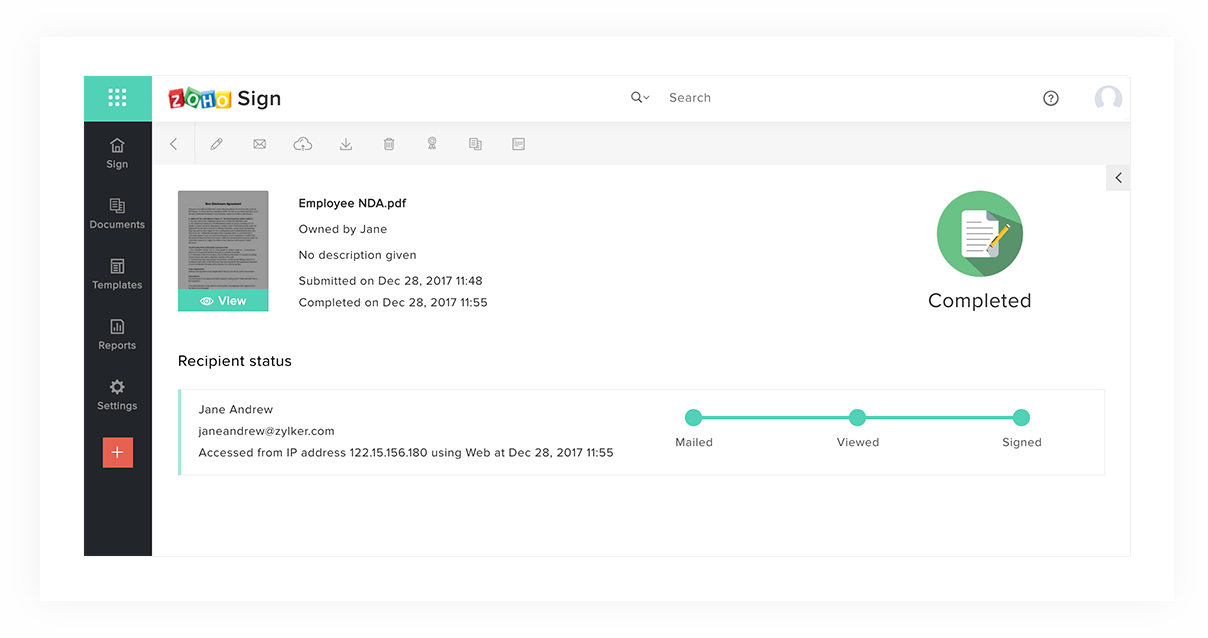Open Settings in sidebar
Image resolution: width=1208 pixels, height=638 pixels.
coord(117,395)
